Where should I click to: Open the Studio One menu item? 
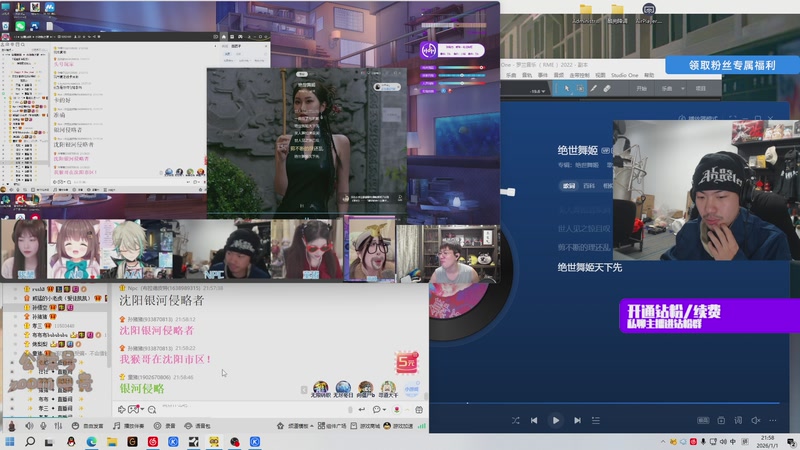click(x=624, y=75)
